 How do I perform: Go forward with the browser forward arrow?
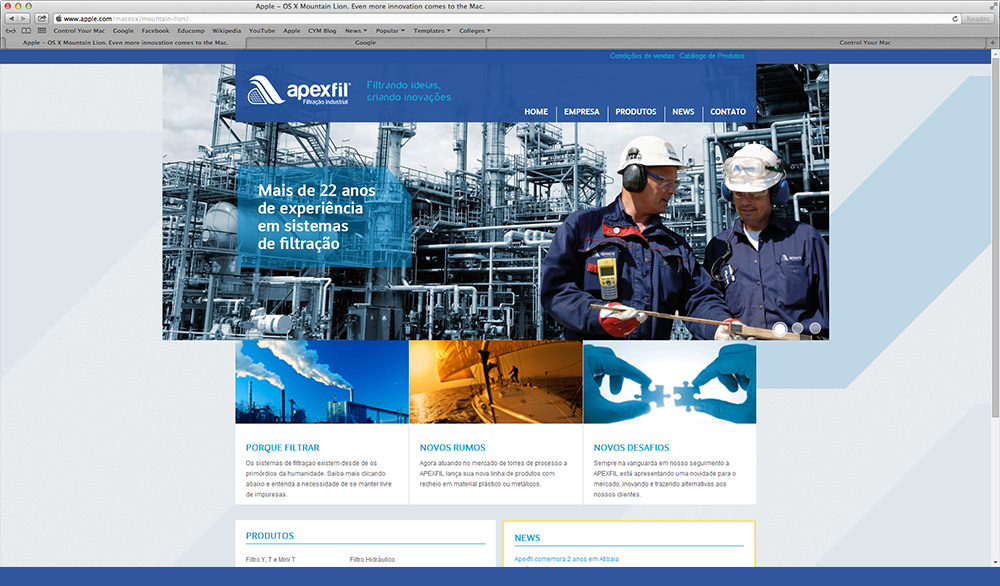[24, 18]
